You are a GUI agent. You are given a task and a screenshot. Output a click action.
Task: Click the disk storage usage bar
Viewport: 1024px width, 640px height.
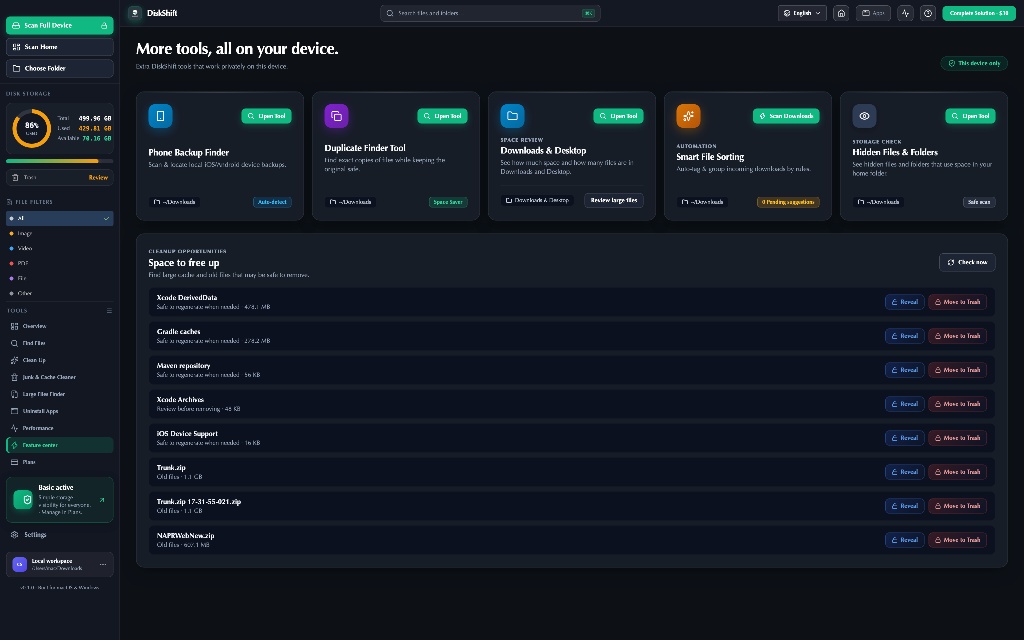coord(59,161)
